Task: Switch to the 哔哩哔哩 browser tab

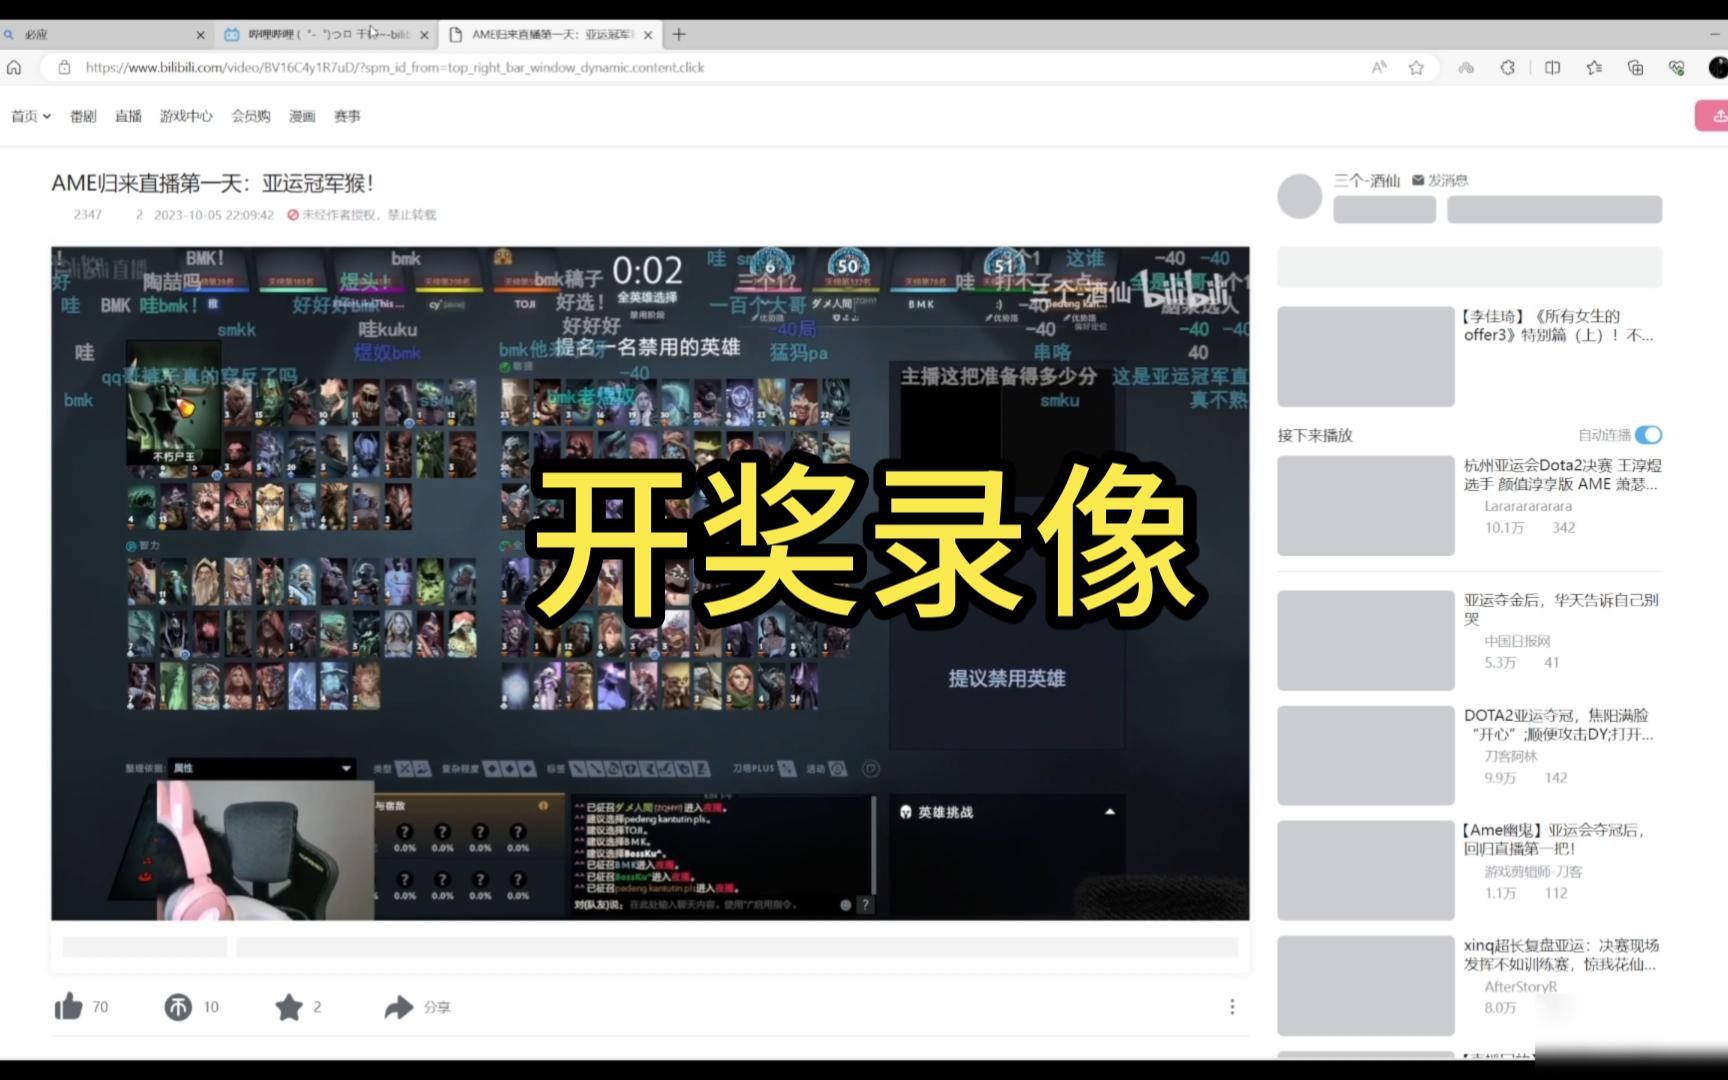Action: 326,34
